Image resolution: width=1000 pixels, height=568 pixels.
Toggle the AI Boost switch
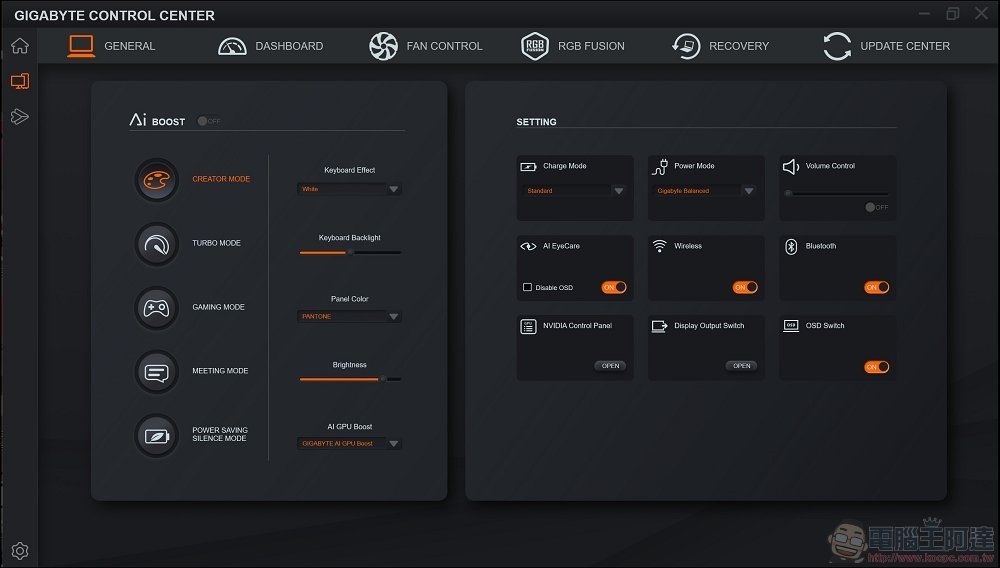(208, 120)
